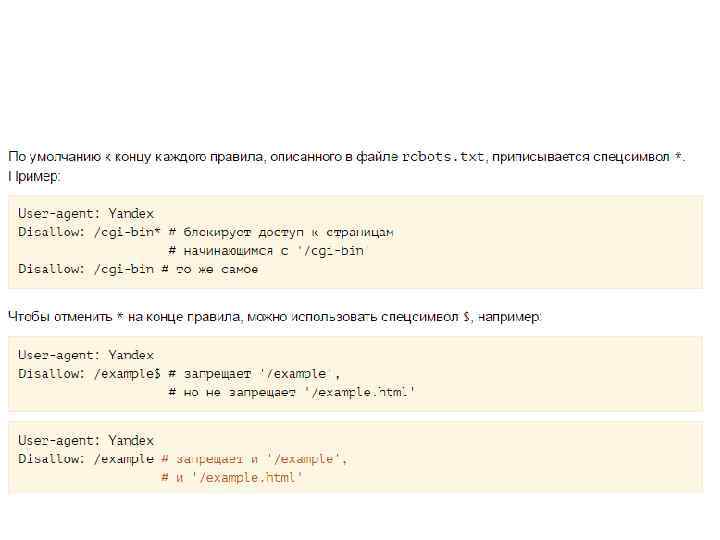Click the asterisk in "Чтобы отменить *"
The image size is (720, 540).
click(120, 317)
